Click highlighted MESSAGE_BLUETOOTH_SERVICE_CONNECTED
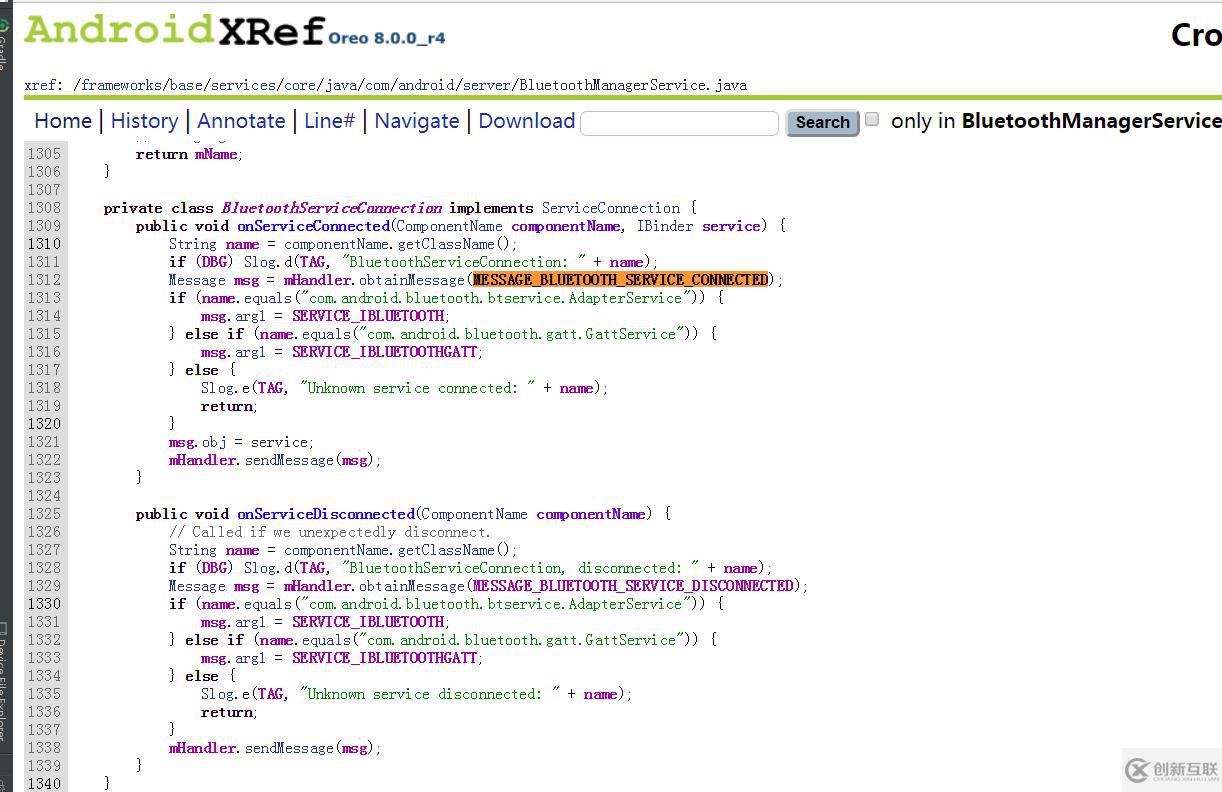 (x=621, y=280)
